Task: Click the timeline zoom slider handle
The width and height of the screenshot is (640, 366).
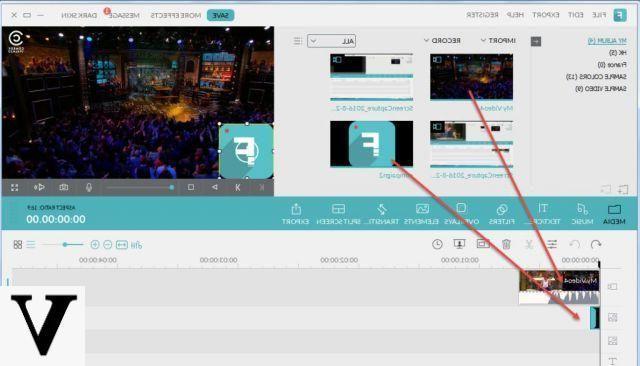Action: coord(65,244)
